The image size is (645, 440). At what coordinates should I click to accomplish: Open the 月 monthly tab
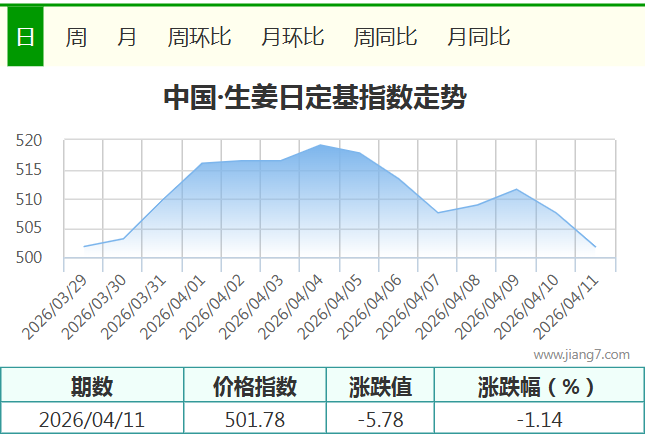click(x=127, y=37)
